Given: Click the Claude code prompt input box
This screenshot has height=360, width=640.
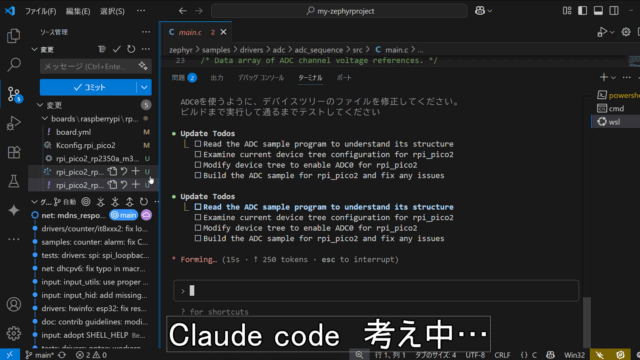Looking at the screenshot, I should tap(376, 291).
